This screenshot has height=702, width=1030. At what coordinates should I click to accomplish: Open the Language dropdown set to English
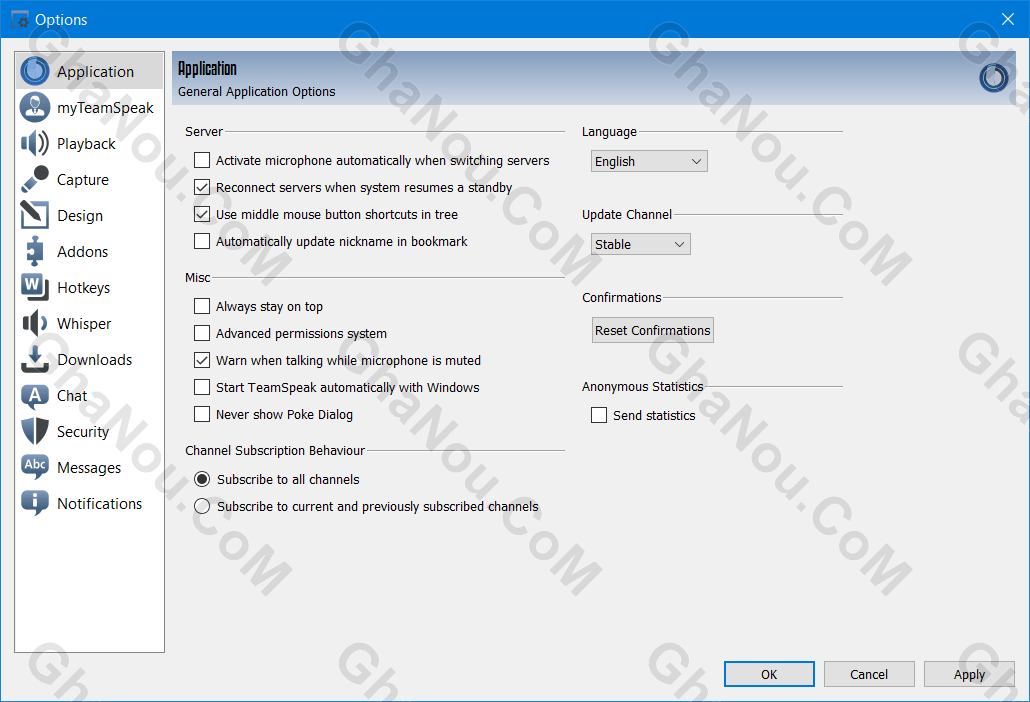(649, 162)
